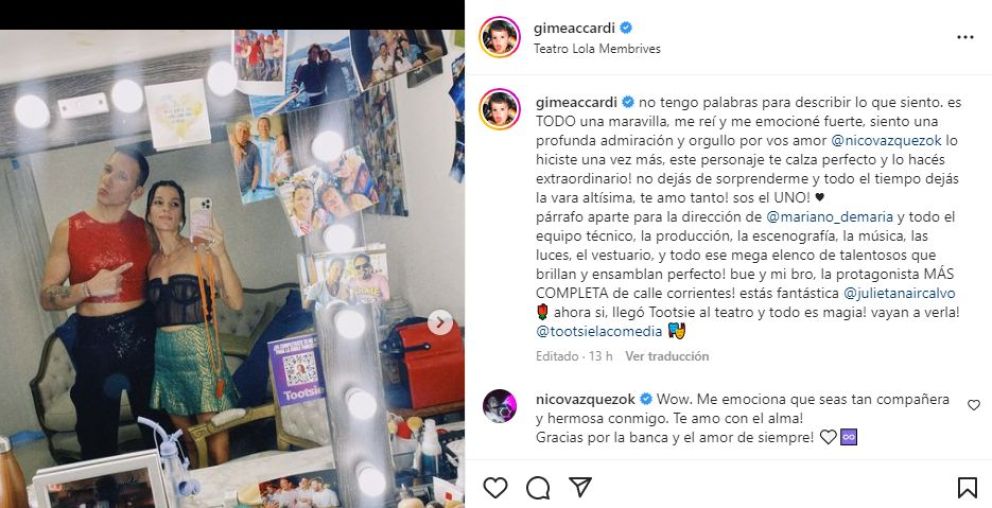
Task: Open the three-dot more options menu
Action: click(965, 37)
